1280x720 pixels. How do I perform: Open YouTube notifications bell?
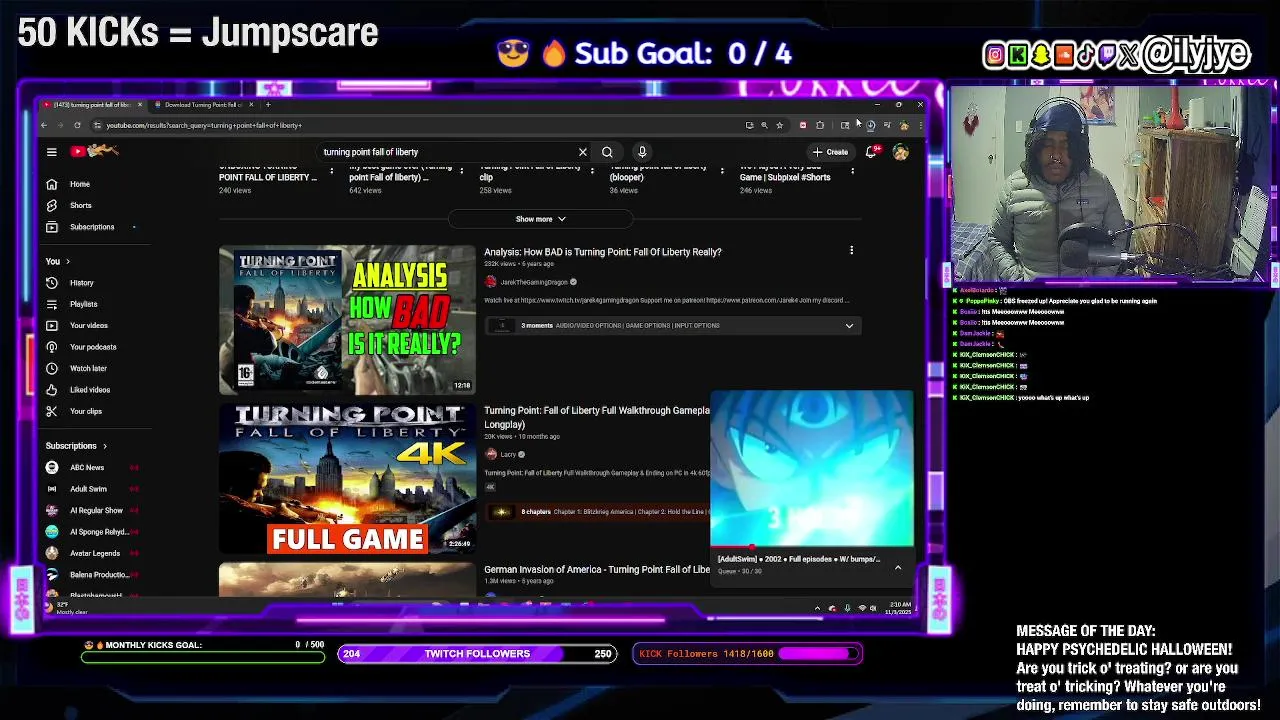(871, 152)
